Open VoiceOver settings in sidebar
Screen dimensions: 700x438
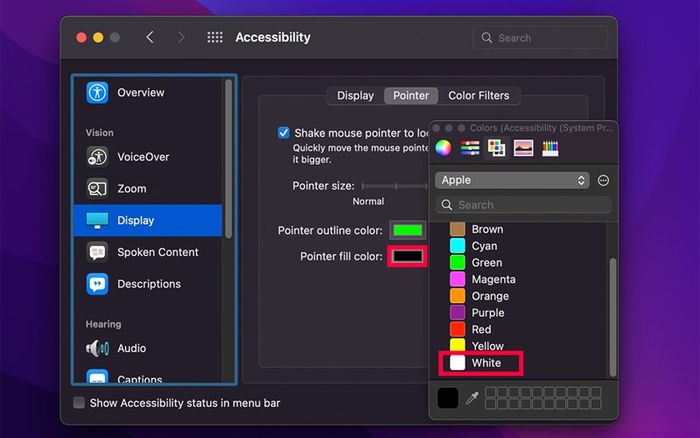[x=143, y=157]
